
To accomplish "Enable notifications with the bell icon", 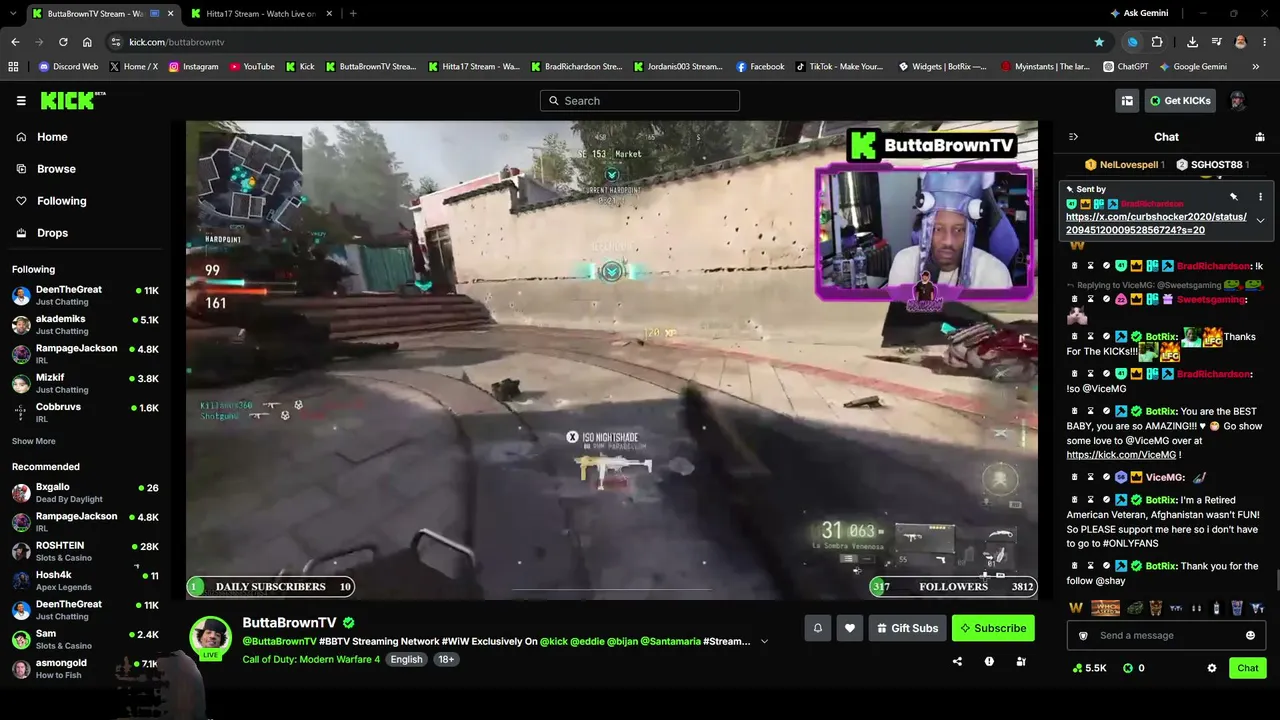I will click(x=817, y=628).
